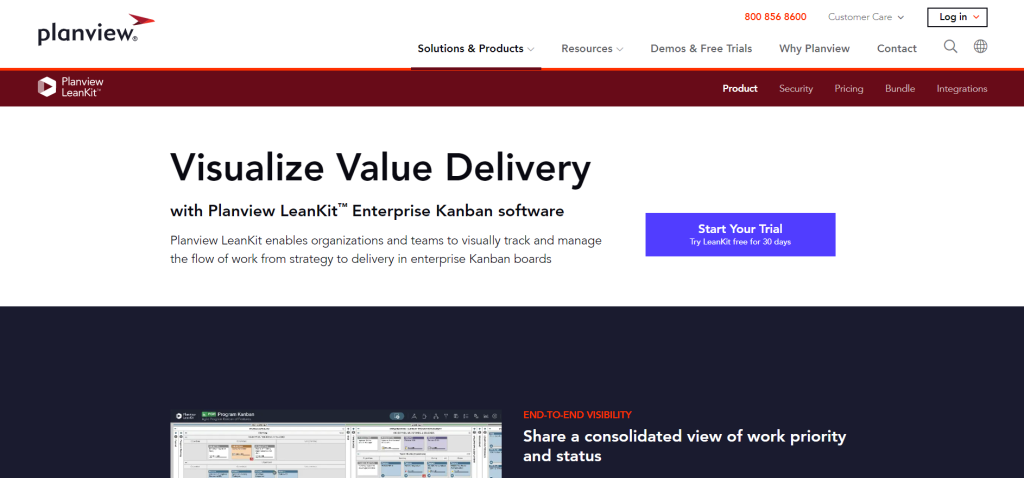Viewport: 1024px width, 478px height.
Task: Open the Integrations tab
Action: [x=962, y=89]
